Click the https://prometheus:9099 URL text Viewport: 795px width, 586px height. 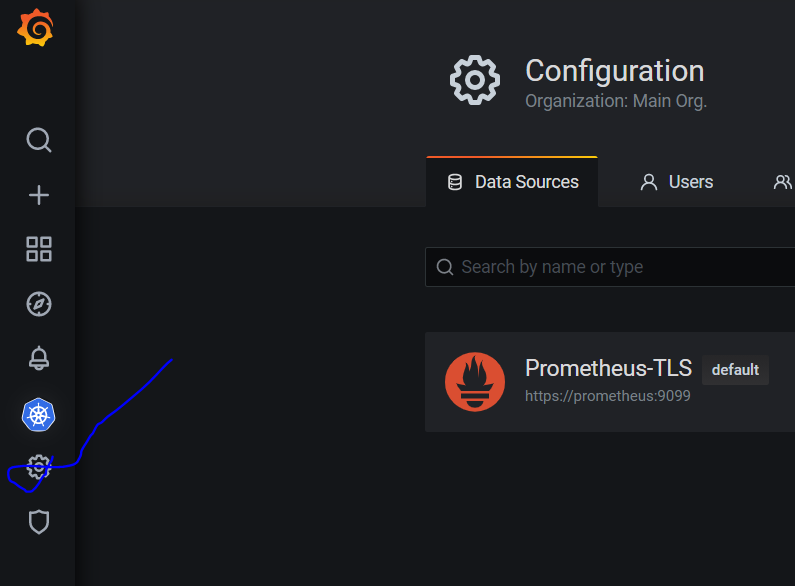[607, 396]
